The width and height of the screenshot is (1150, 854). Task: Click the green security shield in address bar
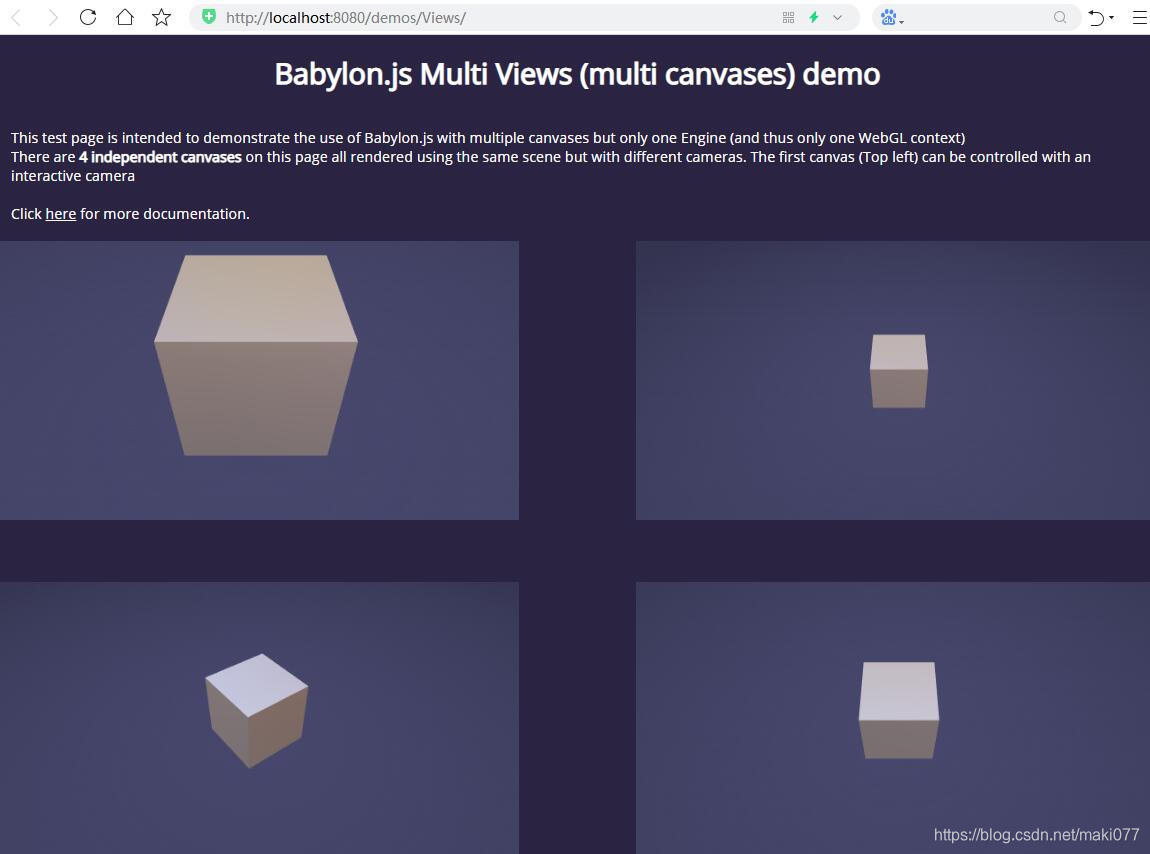pyautogui.click(x=209, y=17)
